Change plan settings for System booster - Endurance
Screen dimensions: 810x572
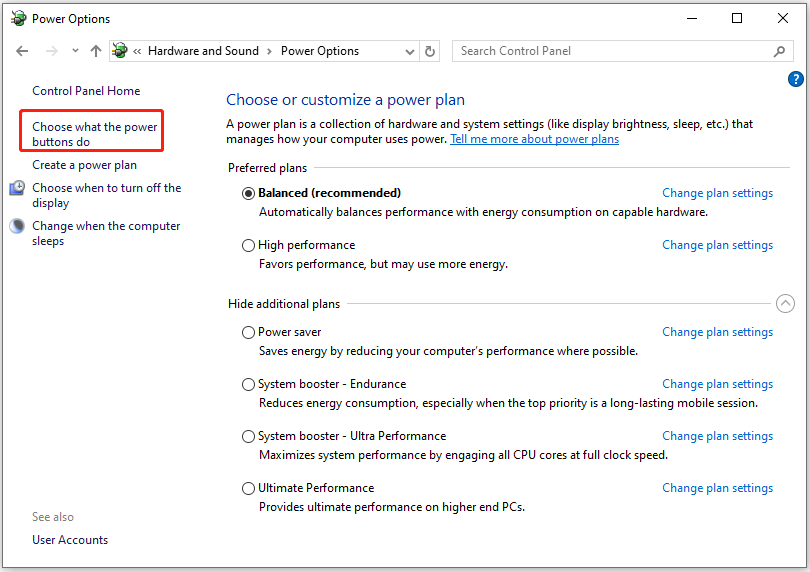[718, 384]
